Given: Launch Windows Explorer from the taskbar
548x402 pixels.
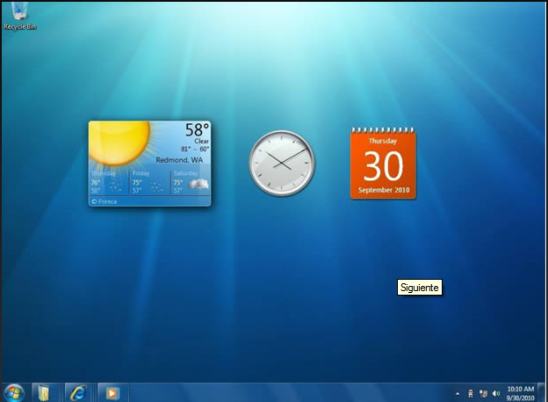Looking at the screenshot, I should tap(44, 393).
